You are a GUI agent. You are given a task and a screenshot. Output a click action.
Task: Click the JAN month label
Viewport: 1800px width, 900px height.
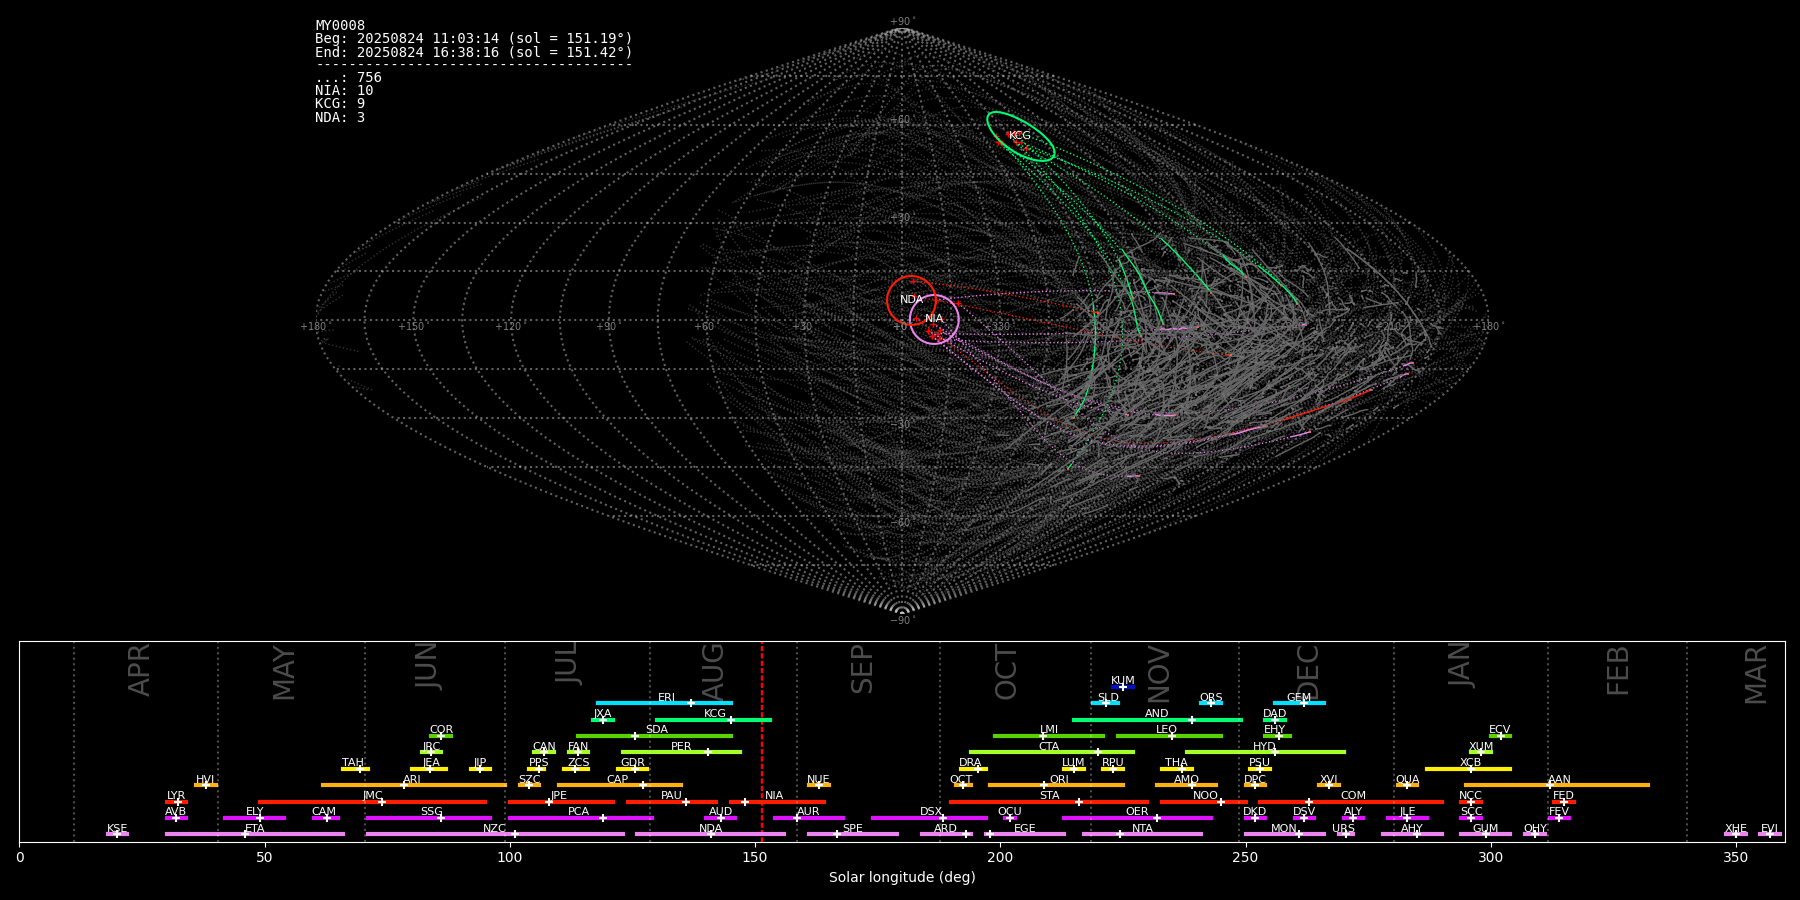1460,664
